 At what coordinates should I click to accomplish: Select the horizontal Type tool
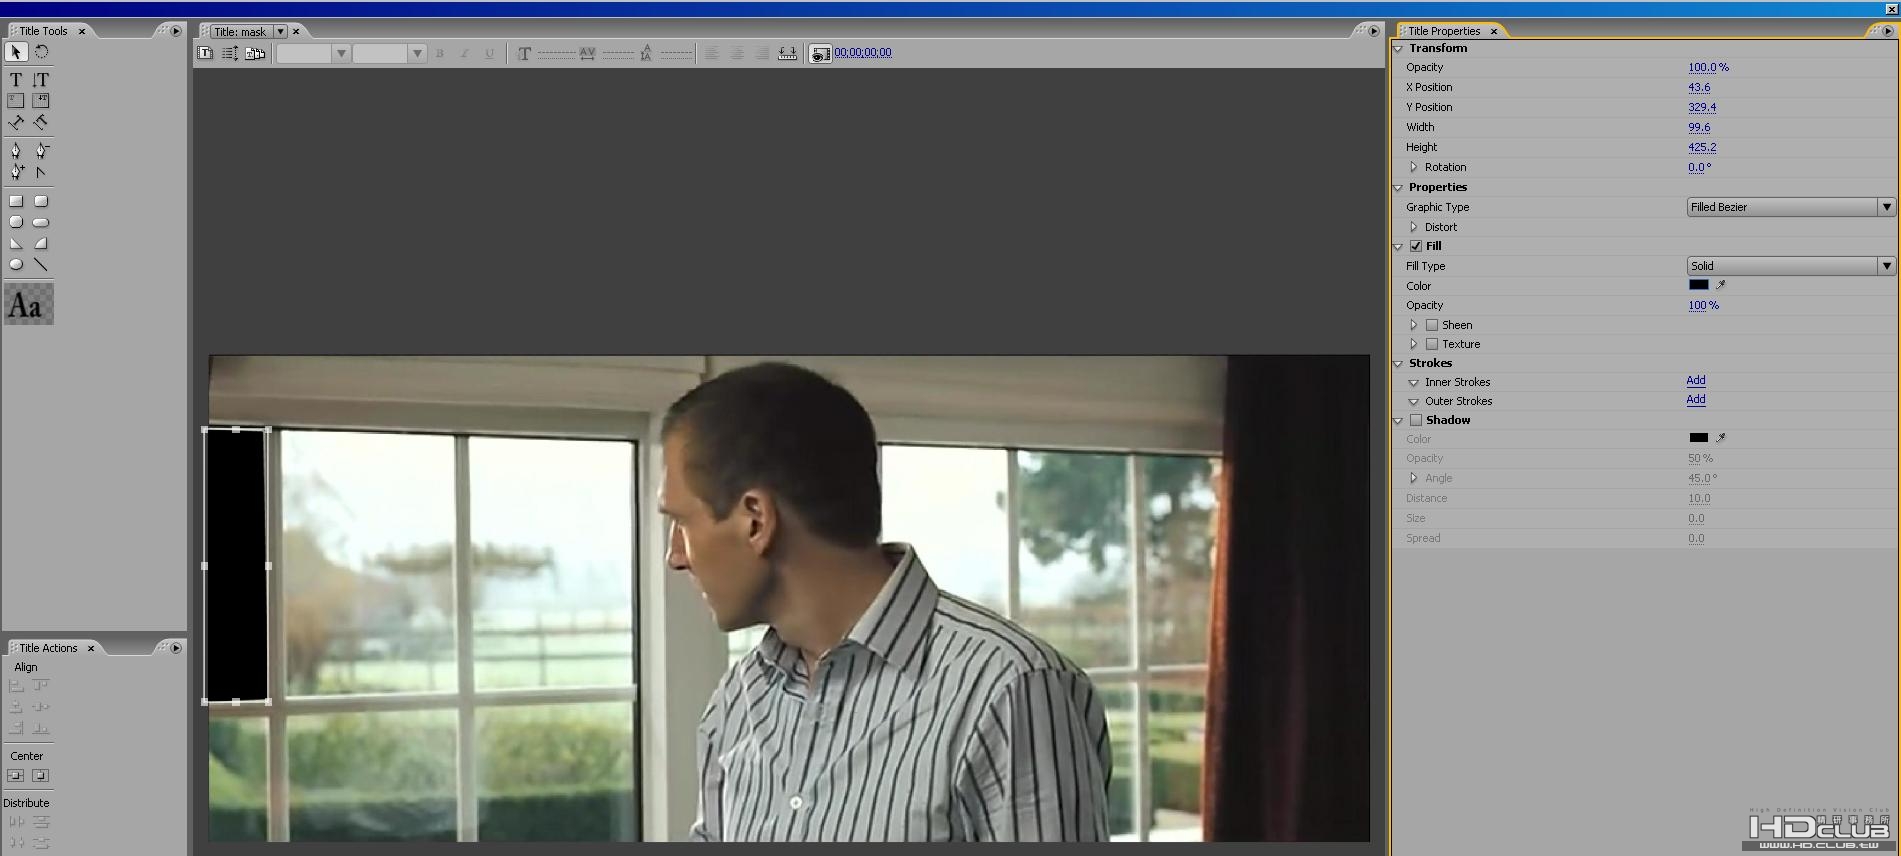pos(16,80)
